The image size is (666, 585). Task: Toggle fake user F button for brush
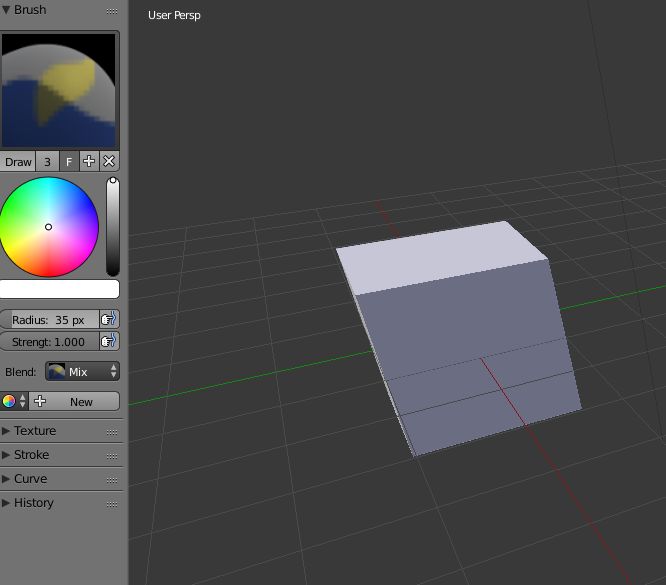click(x=69, y=161)
